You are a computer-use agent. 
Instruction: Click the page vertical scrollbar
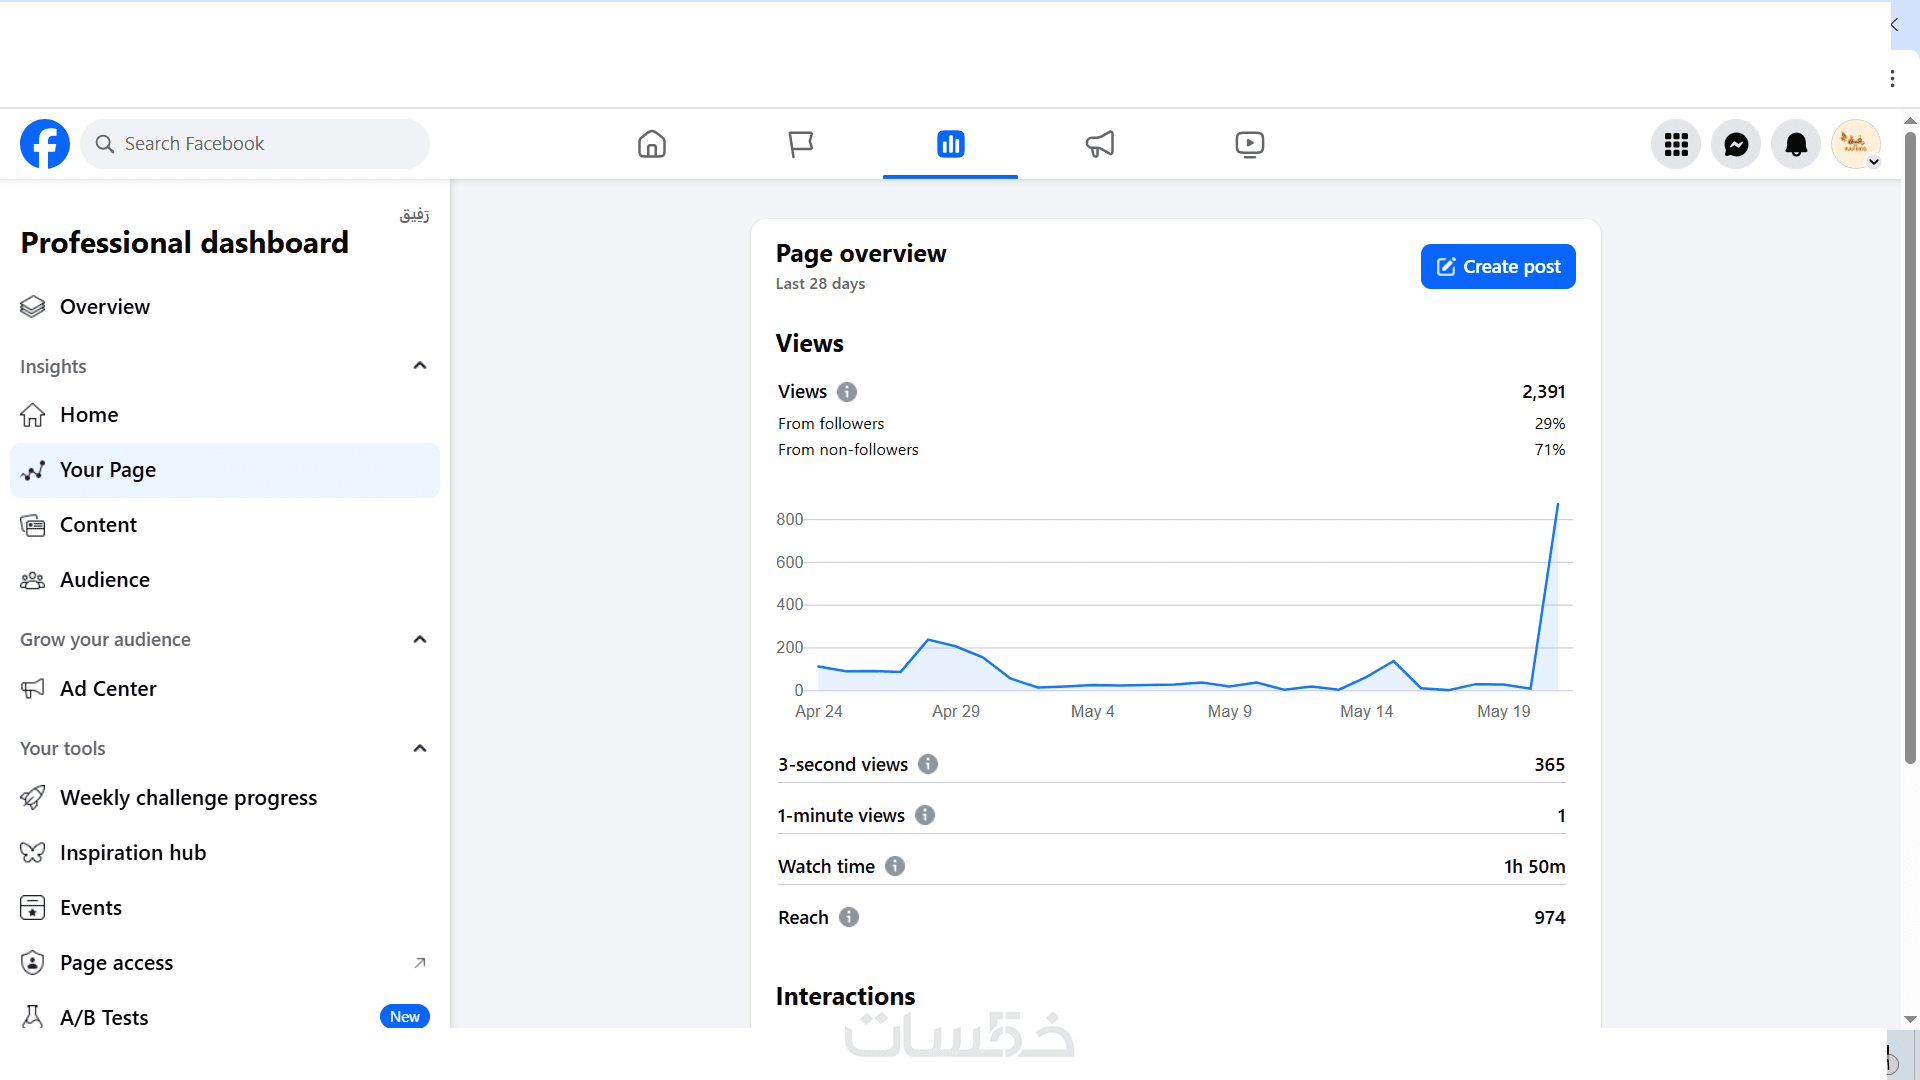(x=1910, y=450)
